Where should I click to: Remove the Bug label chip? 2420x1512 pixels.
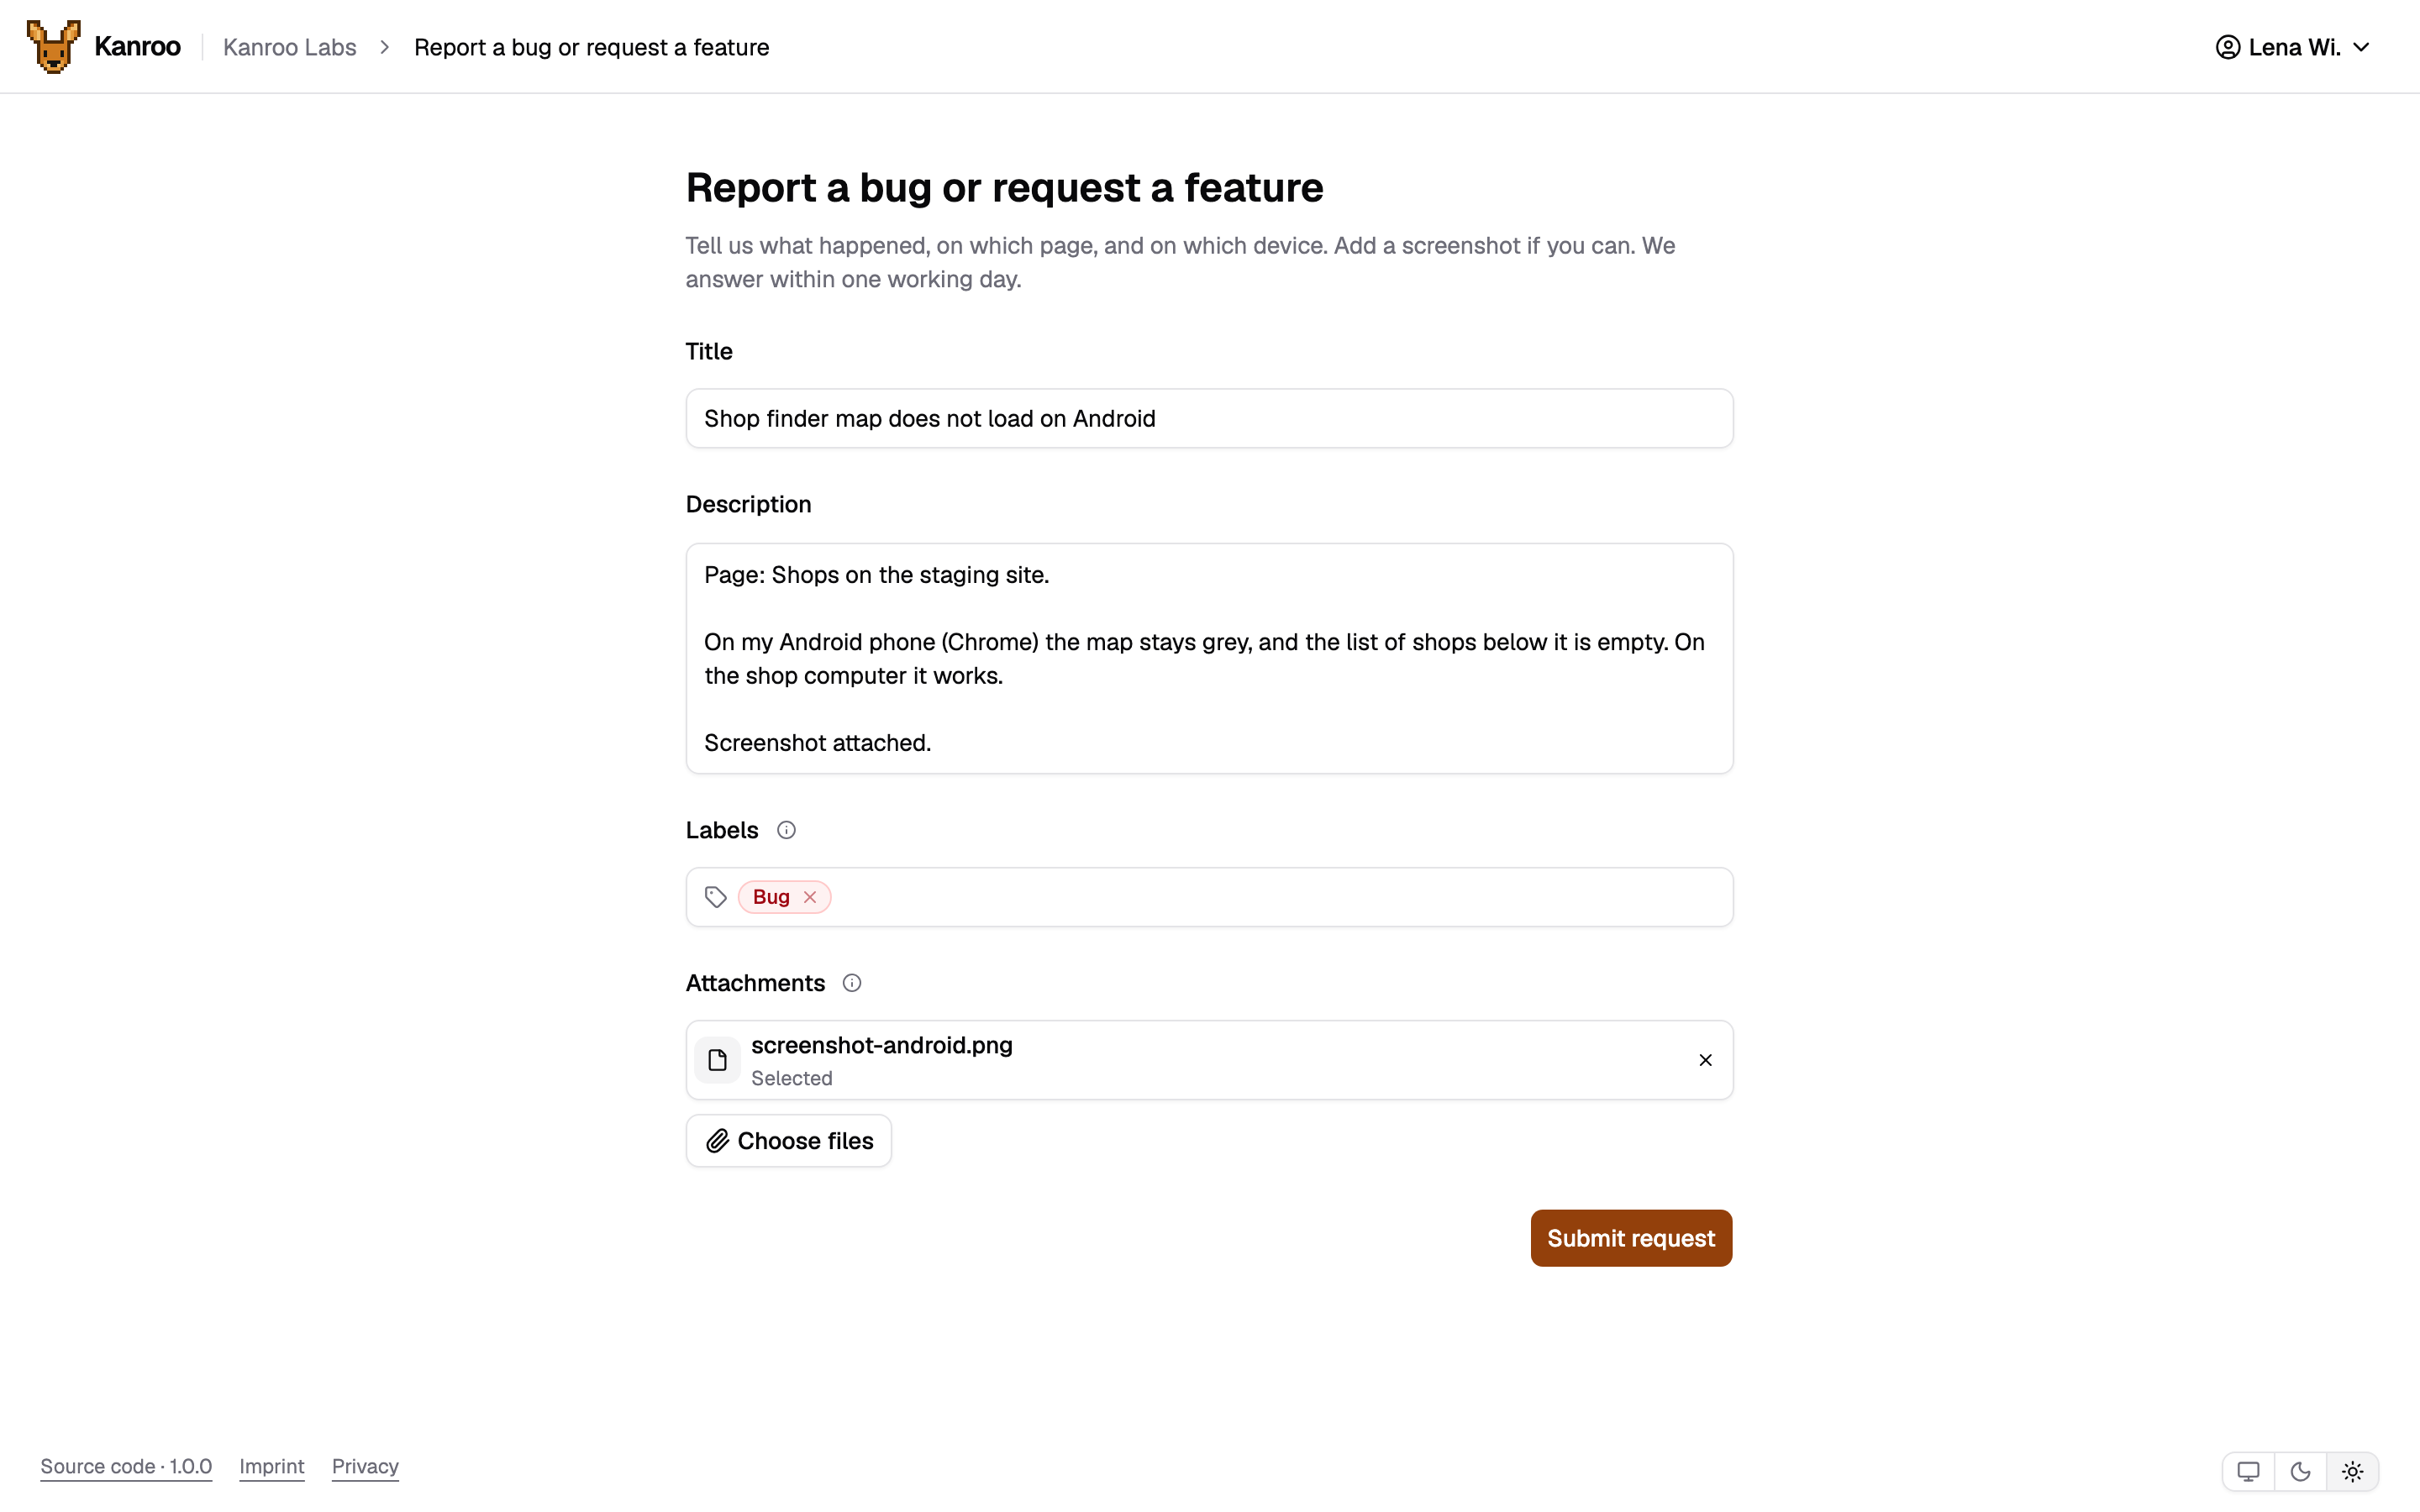[x=810, y=897]
